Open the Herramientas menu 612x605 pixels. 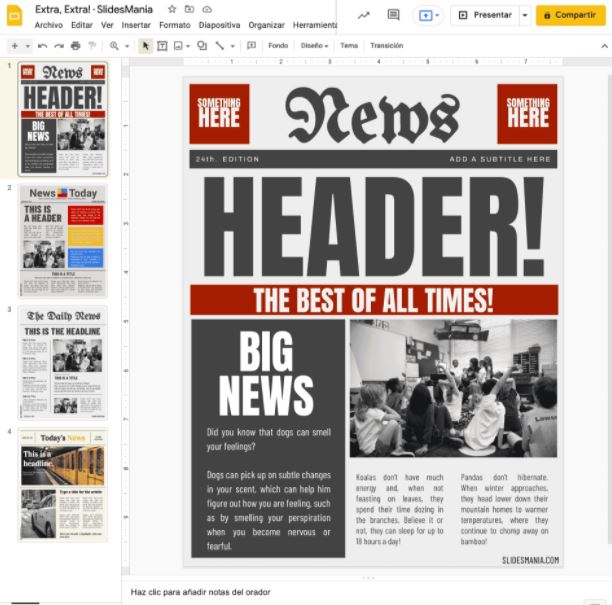[x=315, y=25]
